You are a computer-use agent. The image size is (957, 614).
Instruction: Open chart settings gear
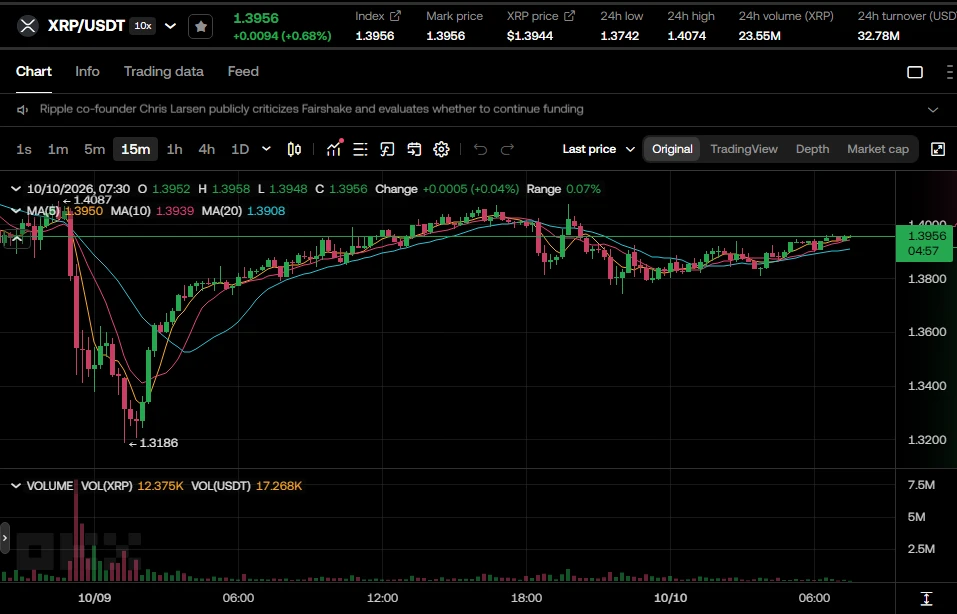pos(441,149)
